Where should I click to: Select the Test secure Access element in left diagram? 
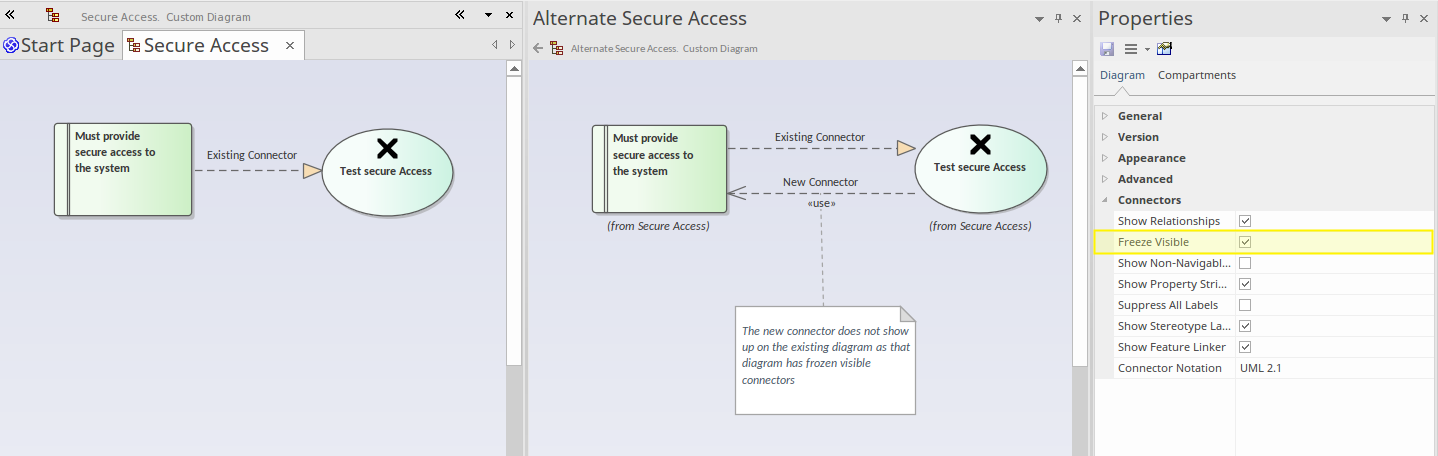pyautogui.click(x=386, y=171)
